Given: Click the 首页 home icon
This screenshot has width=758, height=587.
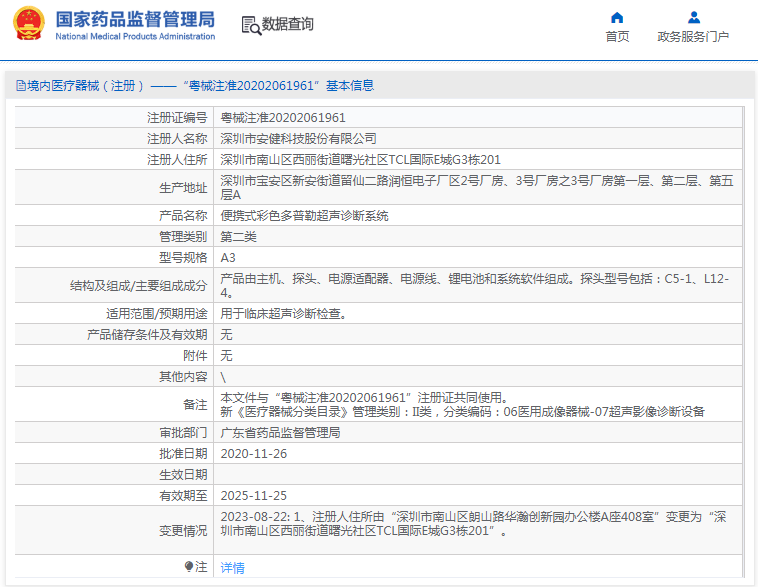Looking at the screenshot, I should click(617, 18).
